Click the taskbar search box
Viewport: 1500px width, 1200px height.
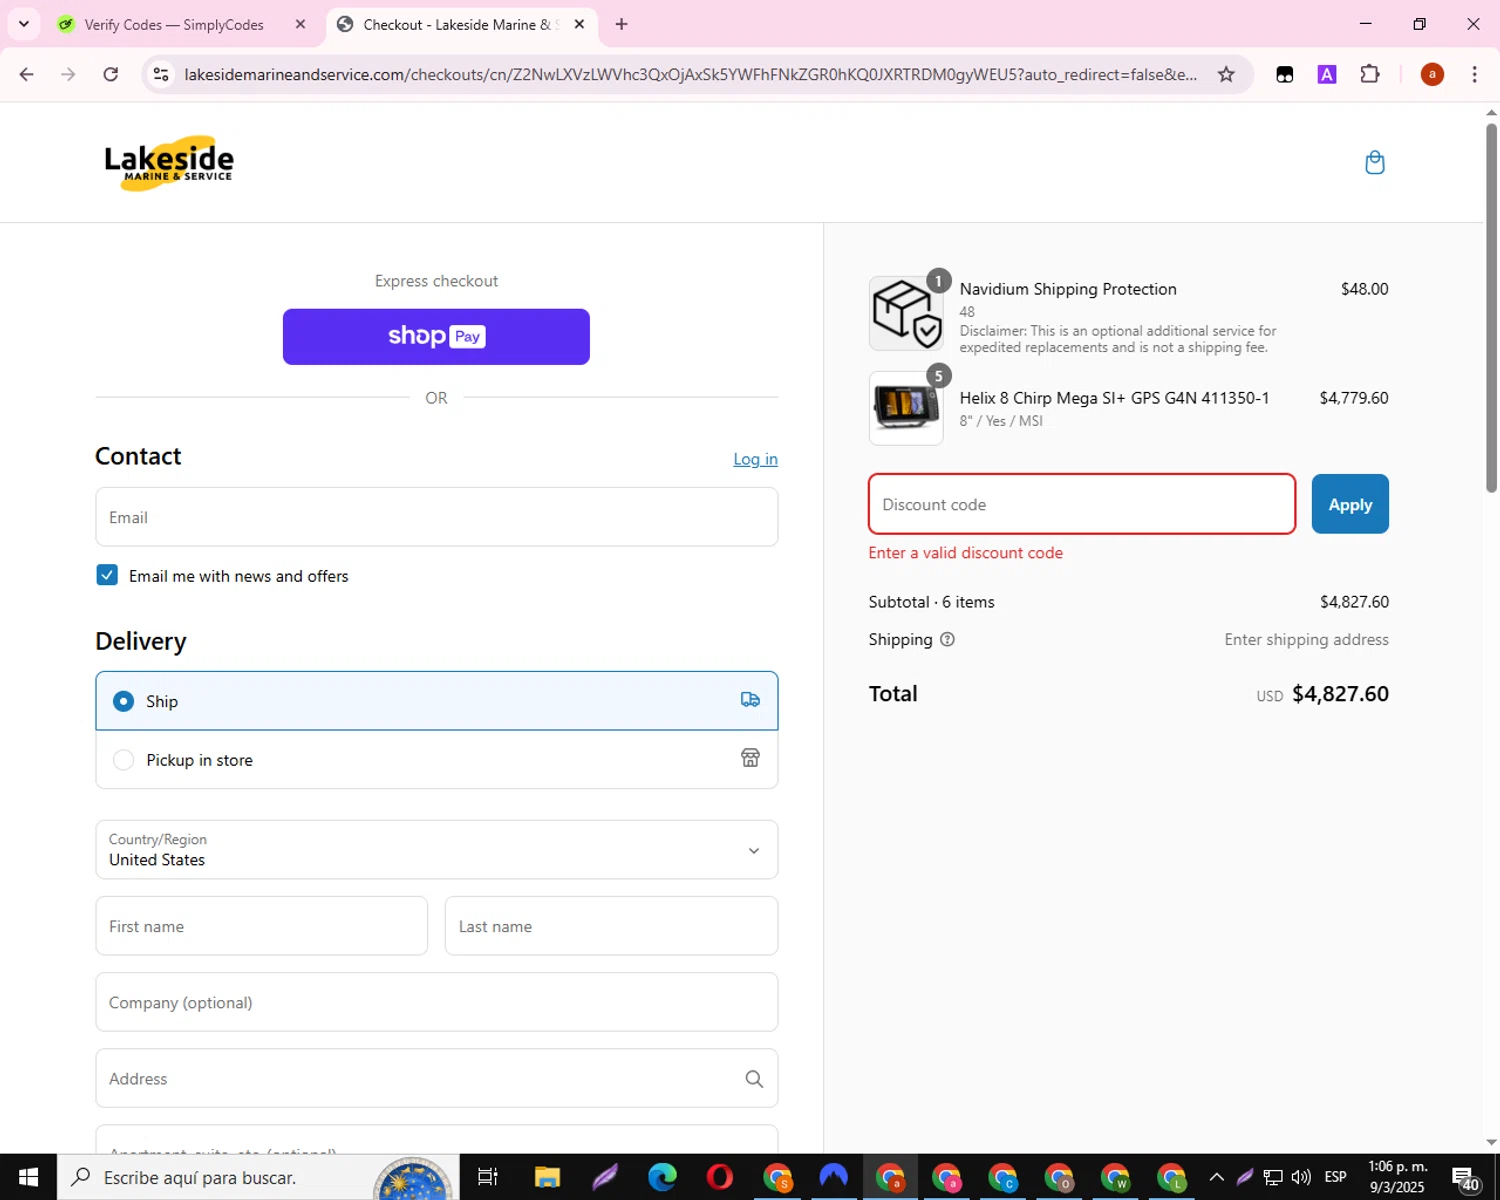[258, 1177]
